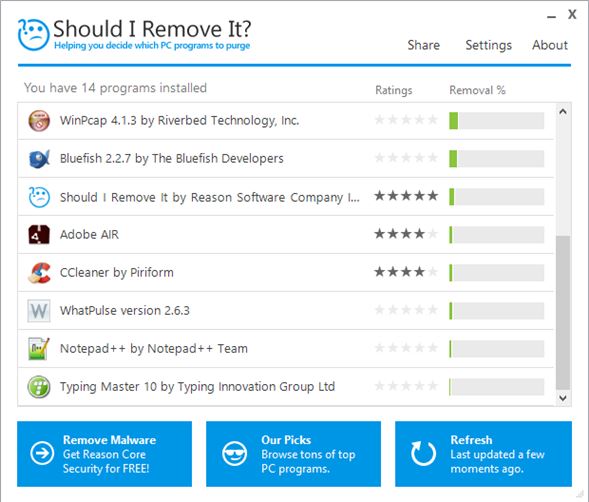
Task: Click the CCleaner icon
Action: pos(39,273)
